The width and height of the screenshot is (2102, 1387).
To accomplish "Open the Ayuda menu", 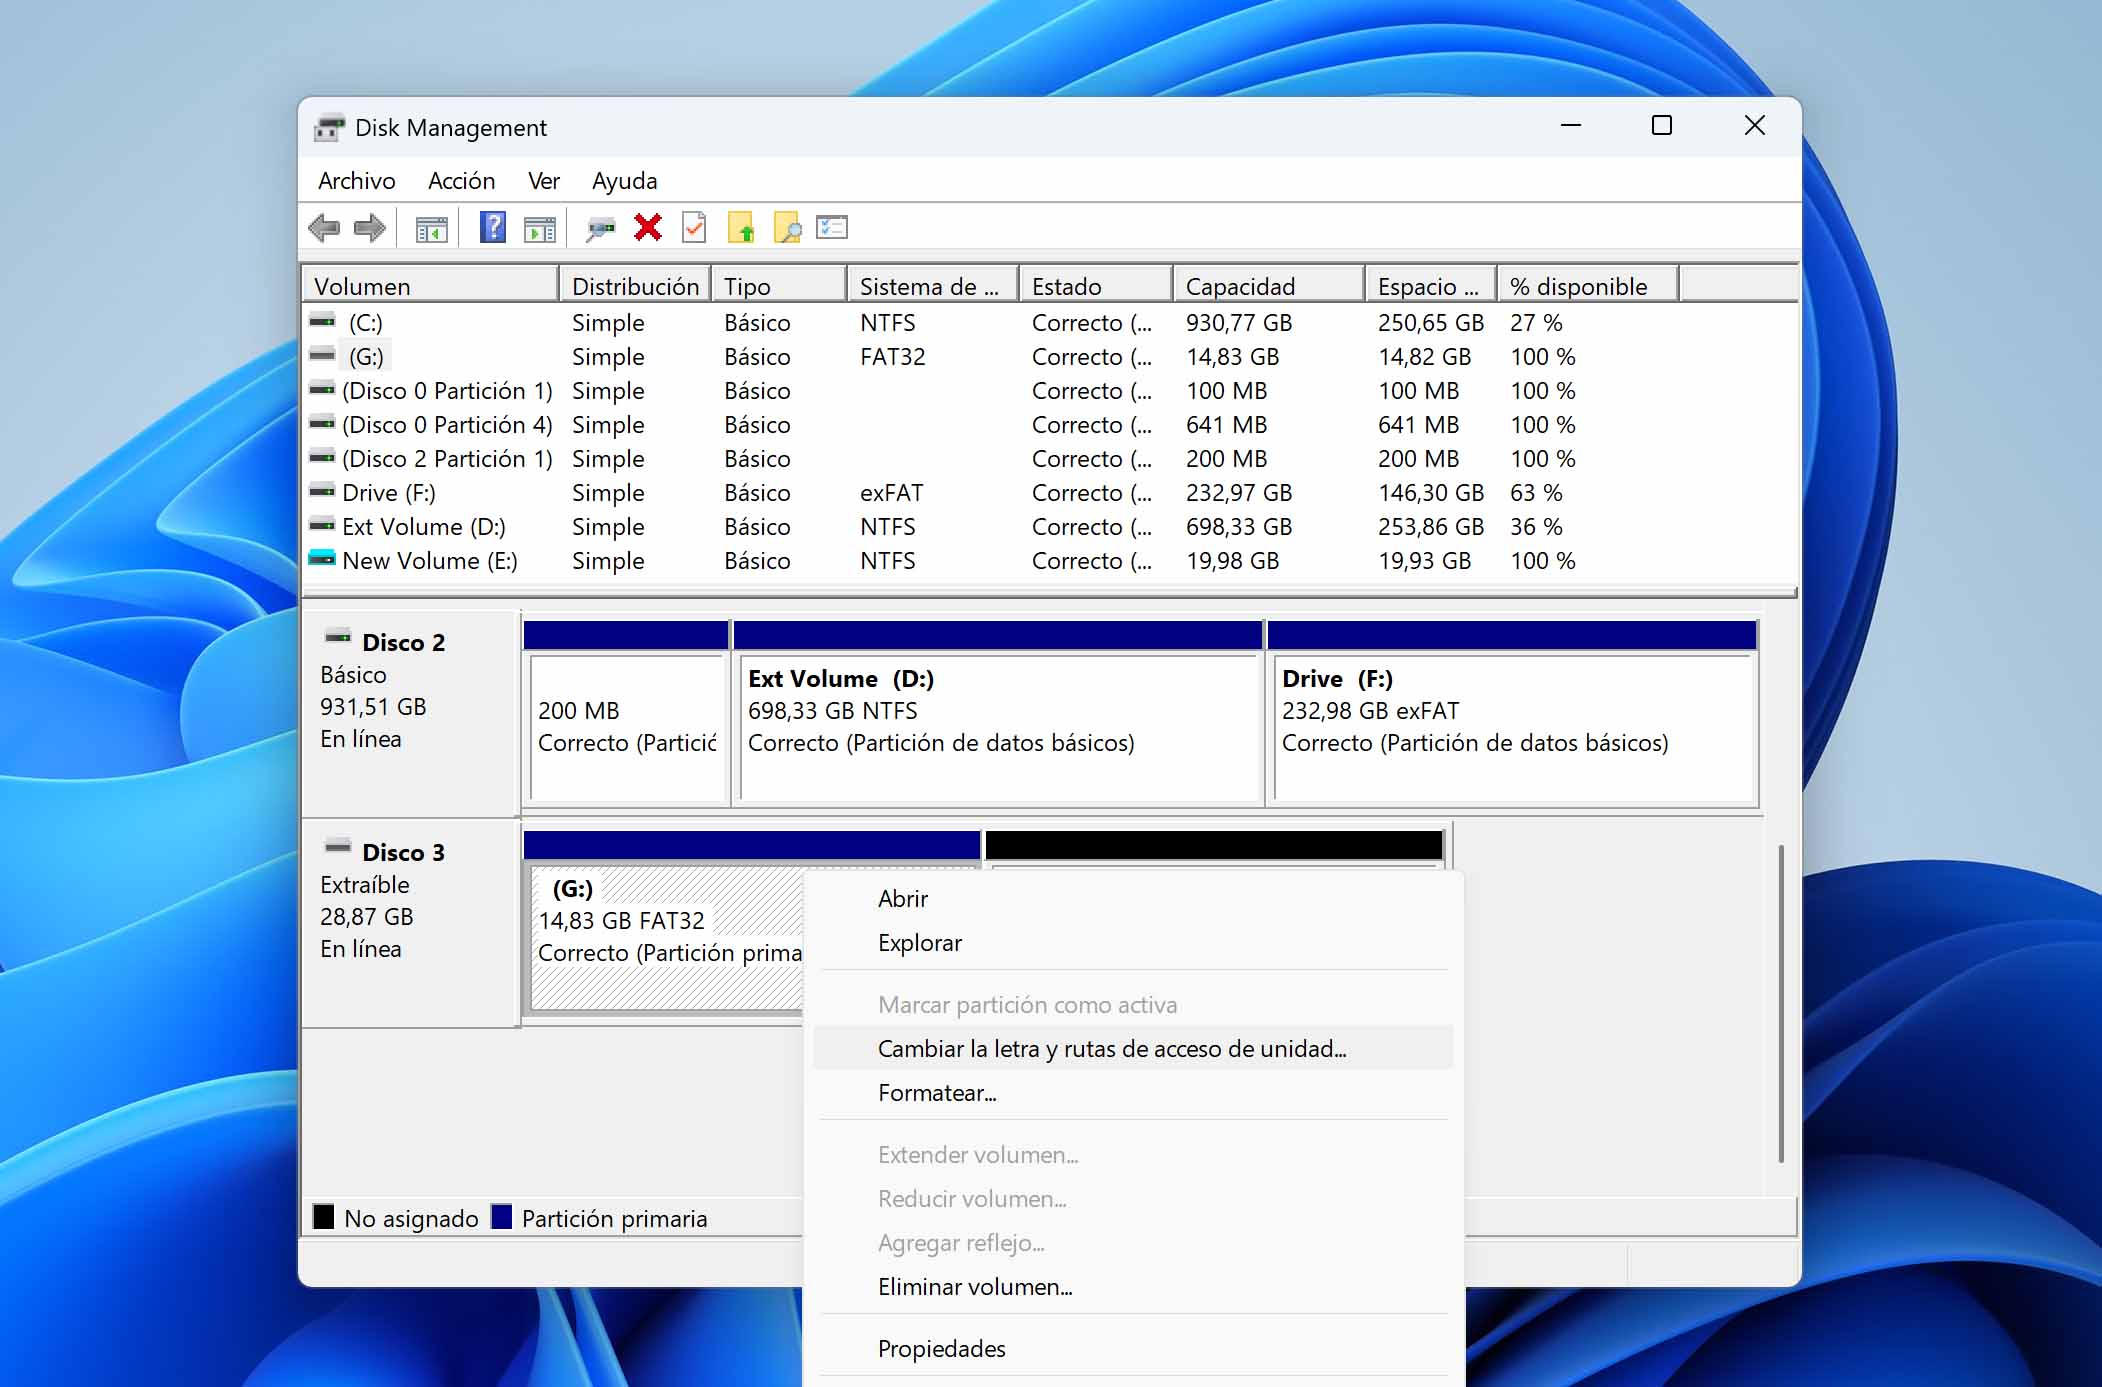I will [624, 181].
